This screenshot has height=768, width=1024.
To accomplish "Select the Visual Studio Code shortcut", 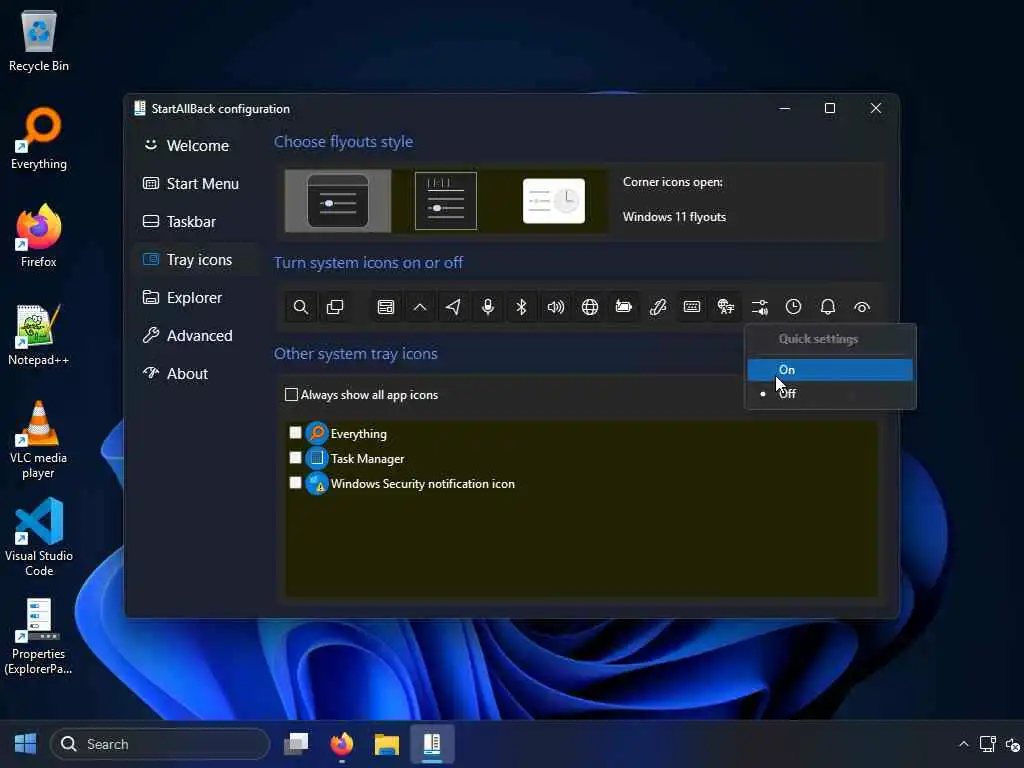I will click(39, 537).
